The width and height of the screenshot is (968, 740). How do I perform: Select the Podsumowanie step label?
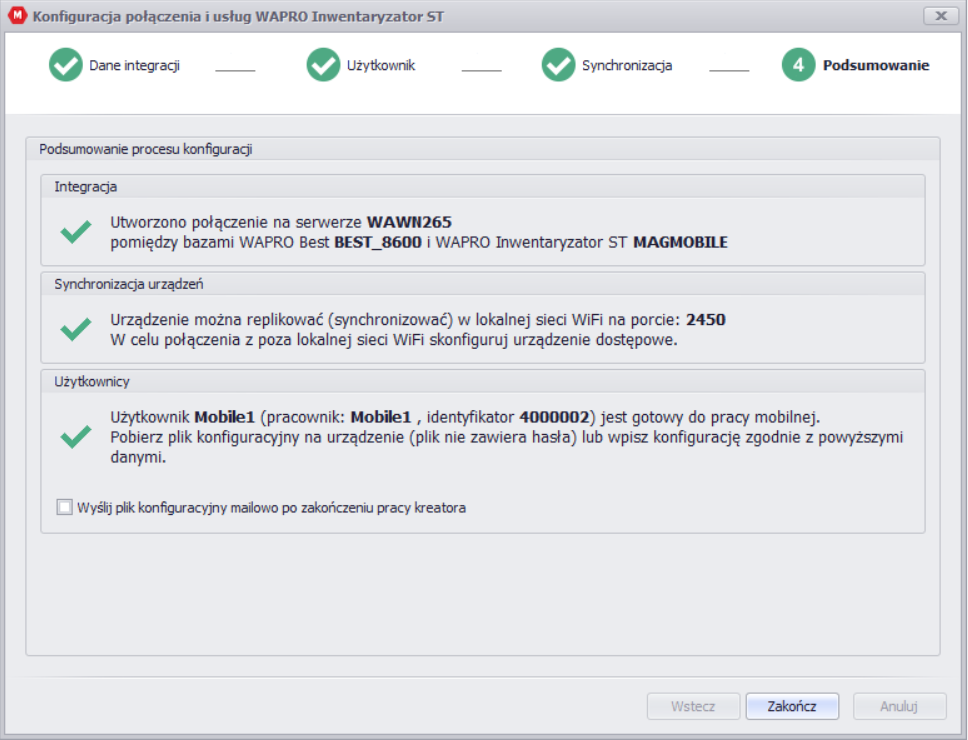pos(876,65)
